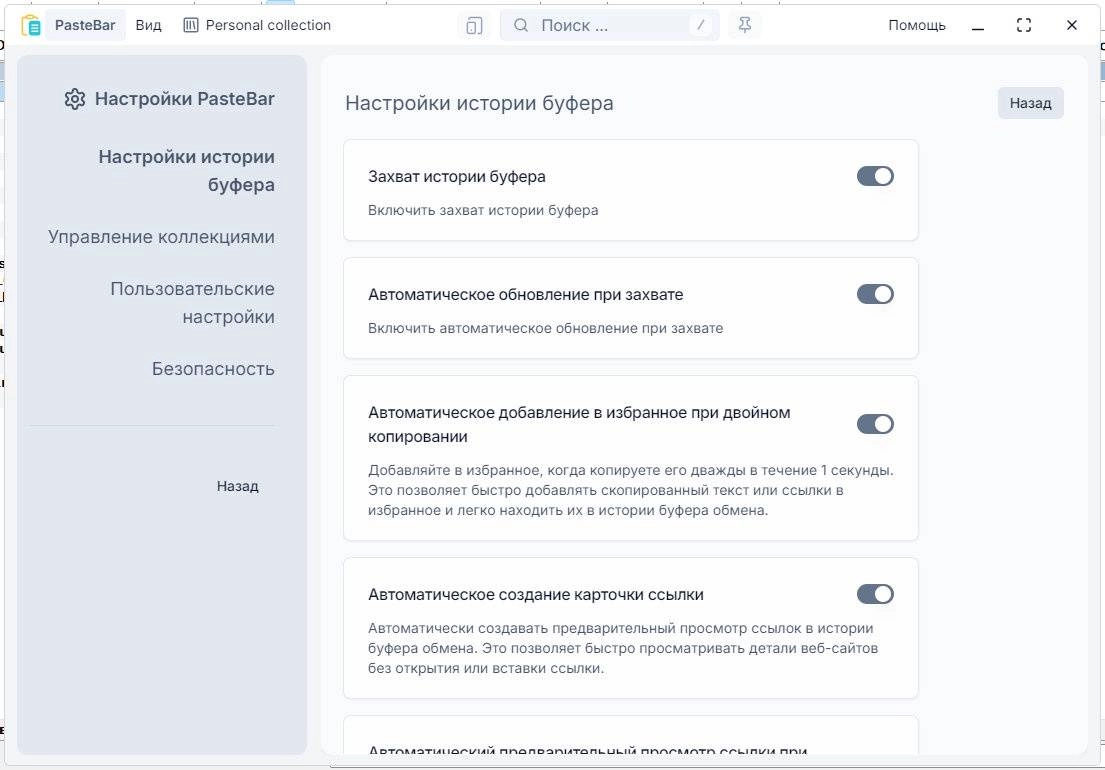Click Назад link in the sidebar
The image size is (1105, 770).
click(x=237, y=486)
